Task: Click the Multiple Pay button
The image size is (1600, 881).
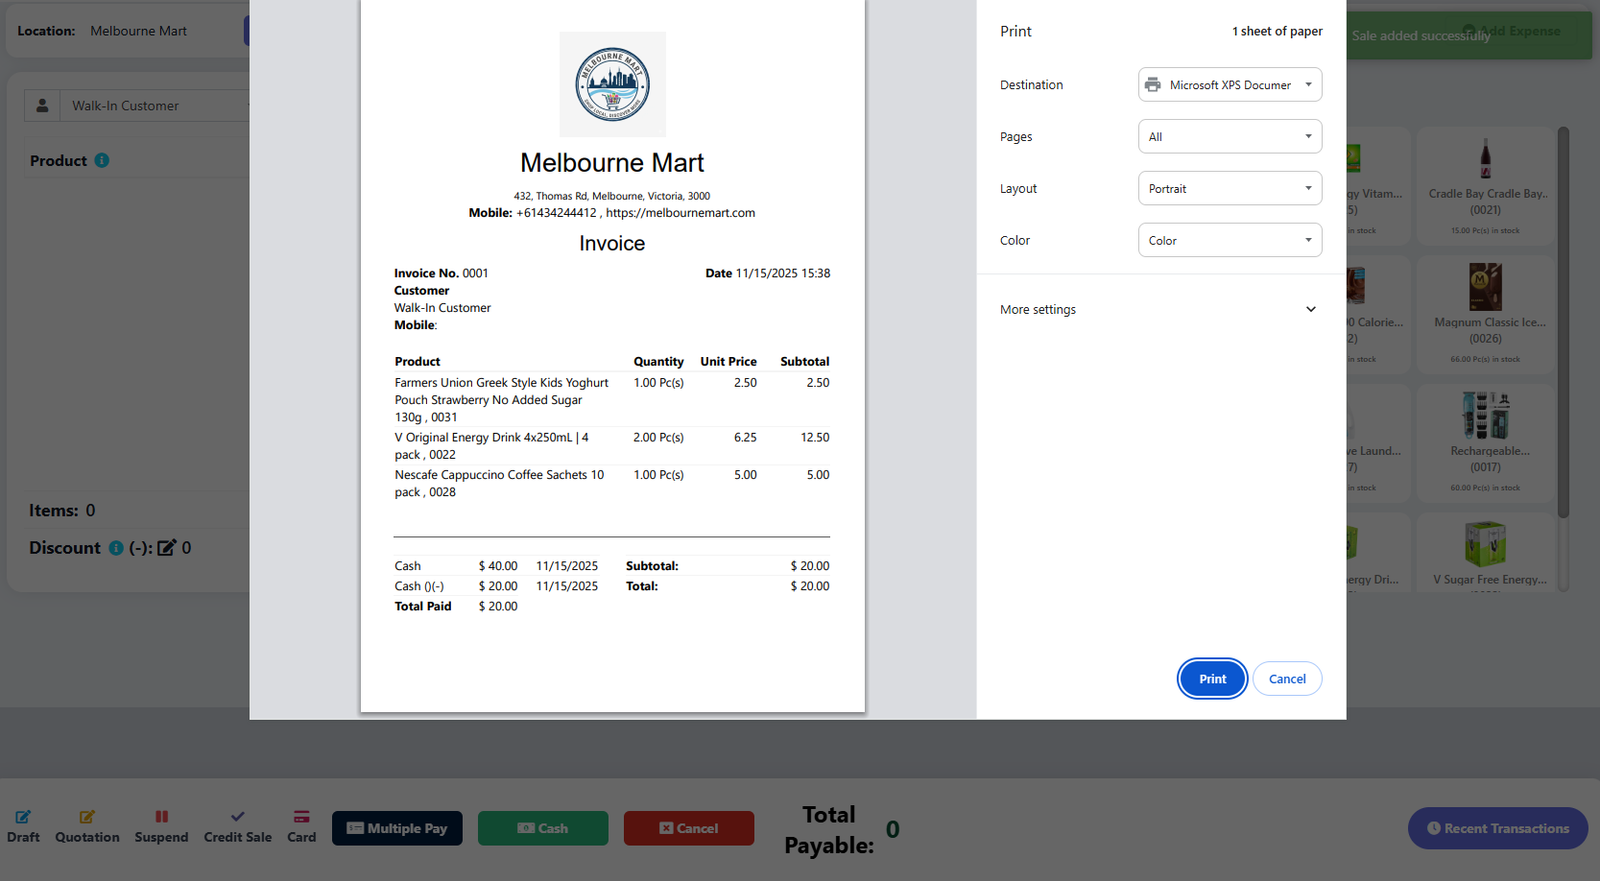Action: 397,828
